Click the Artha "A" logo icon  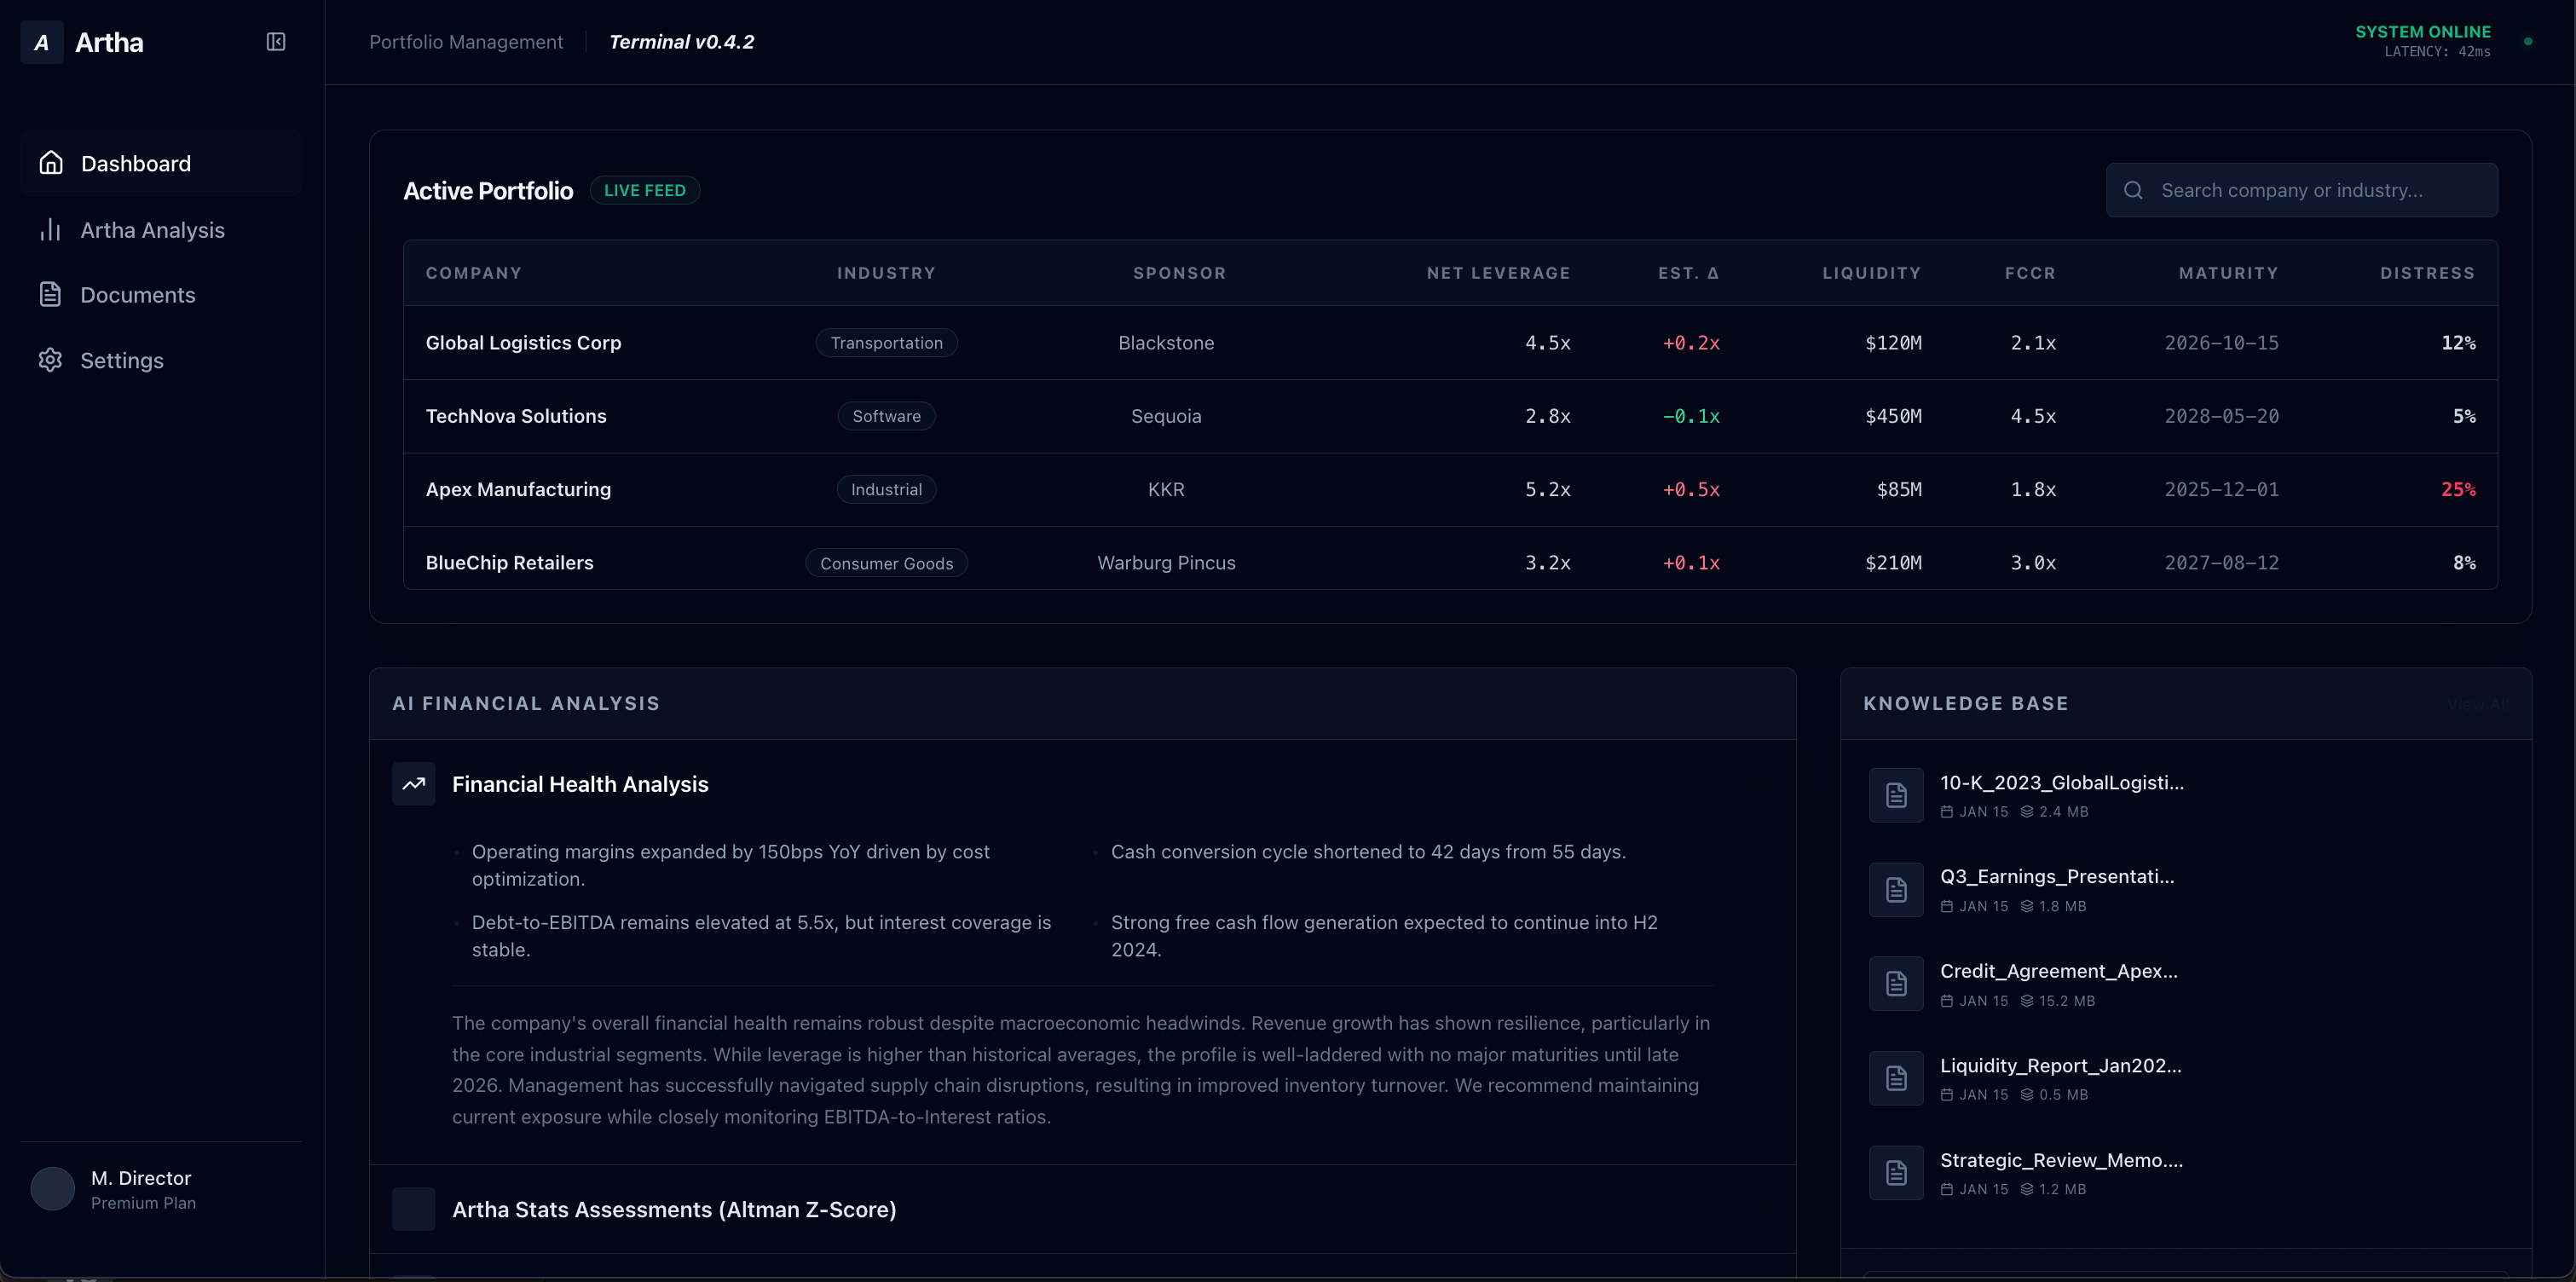tap(41, 42)
